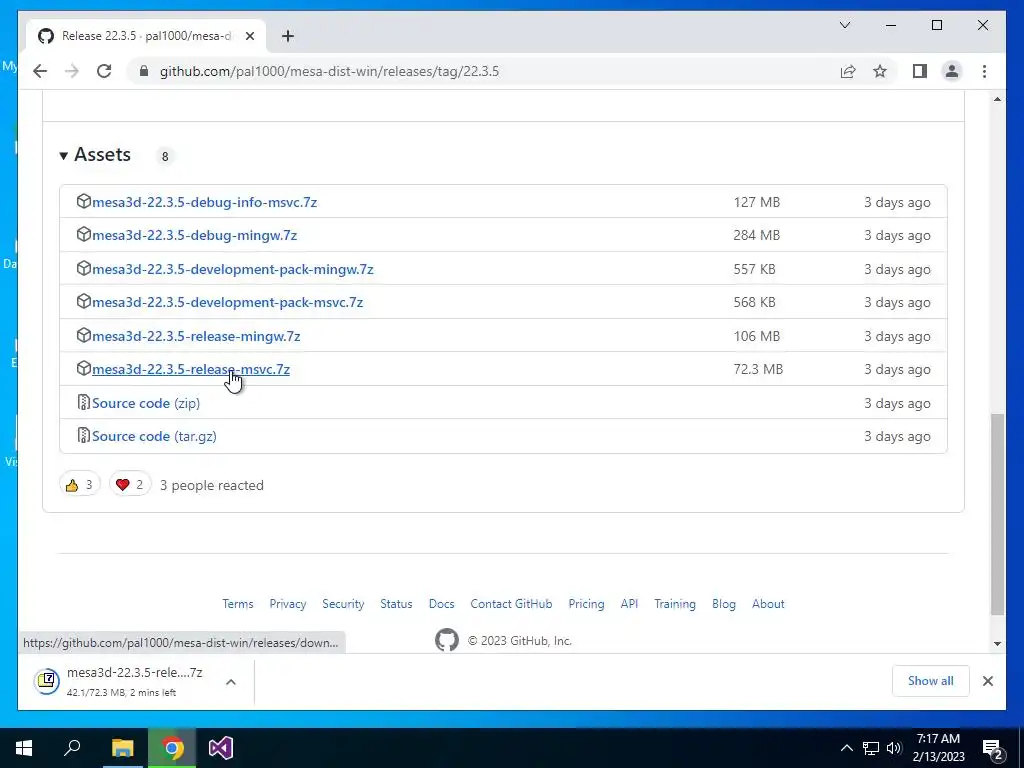Open the Status footer link
1024x768 pixels.
point(396,604)
